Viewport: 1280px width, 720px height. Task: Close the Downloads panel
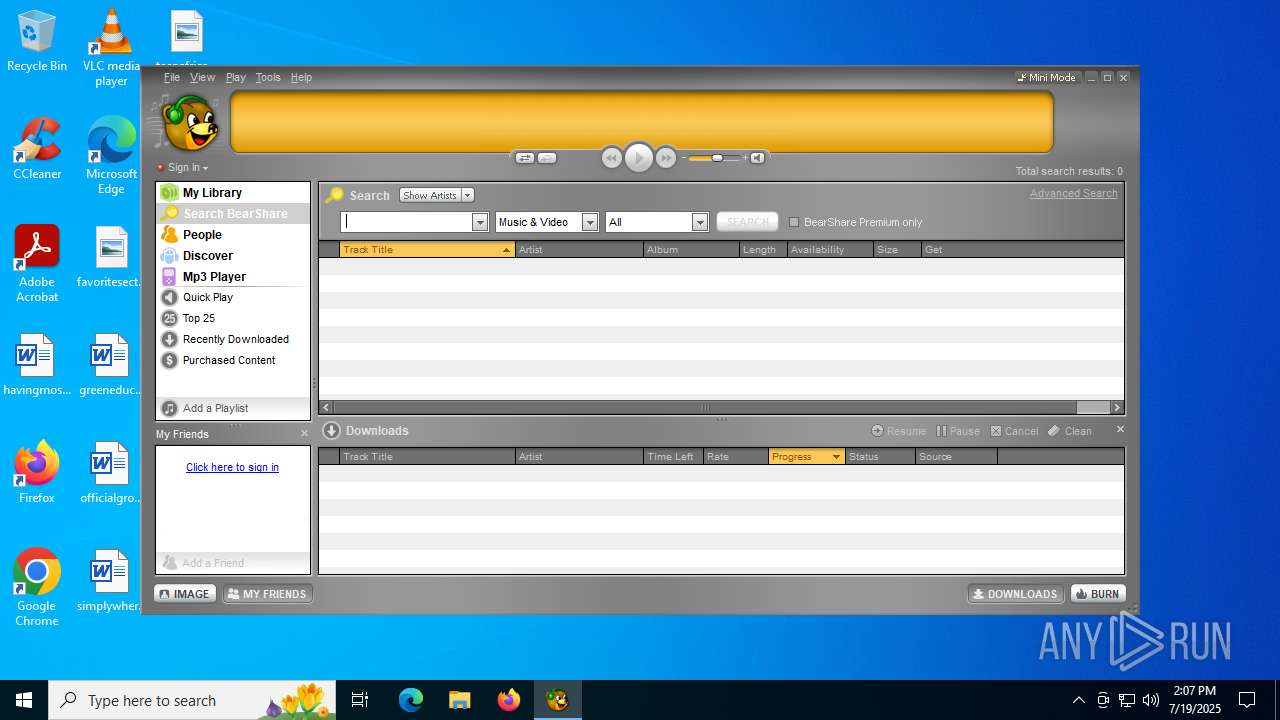[1120, 429]
